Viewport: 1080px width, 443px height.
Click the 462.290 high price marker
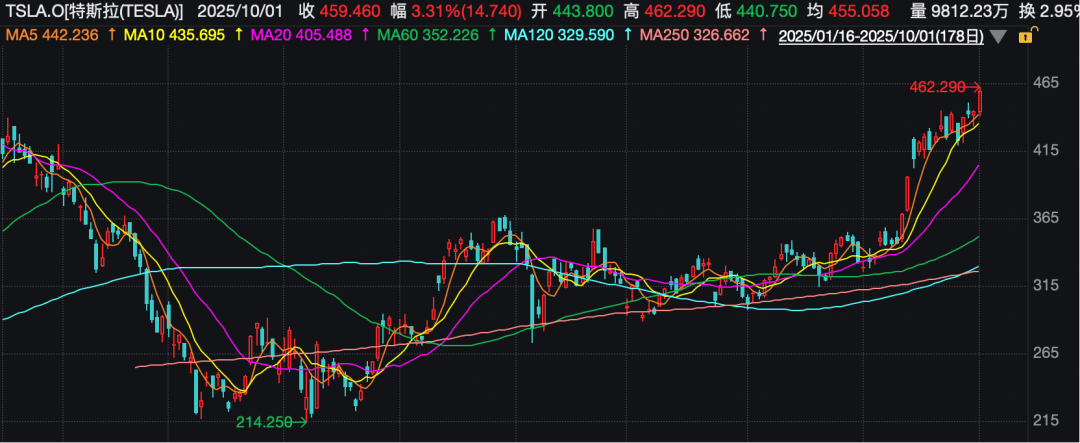[x=938, y=88]
